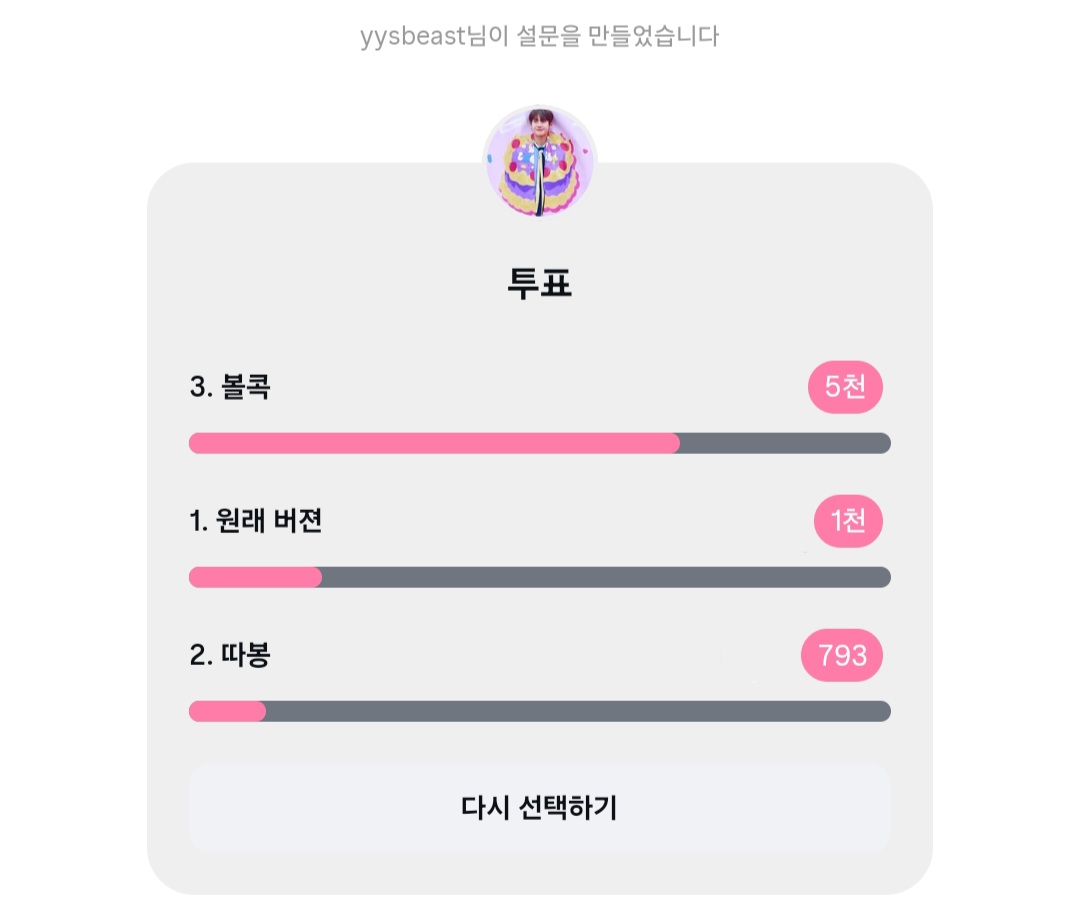Click the gray remainder of 원래 버젼 bar
The width and height of the screenshot is (1080, 904).
(x=605, y=577)
